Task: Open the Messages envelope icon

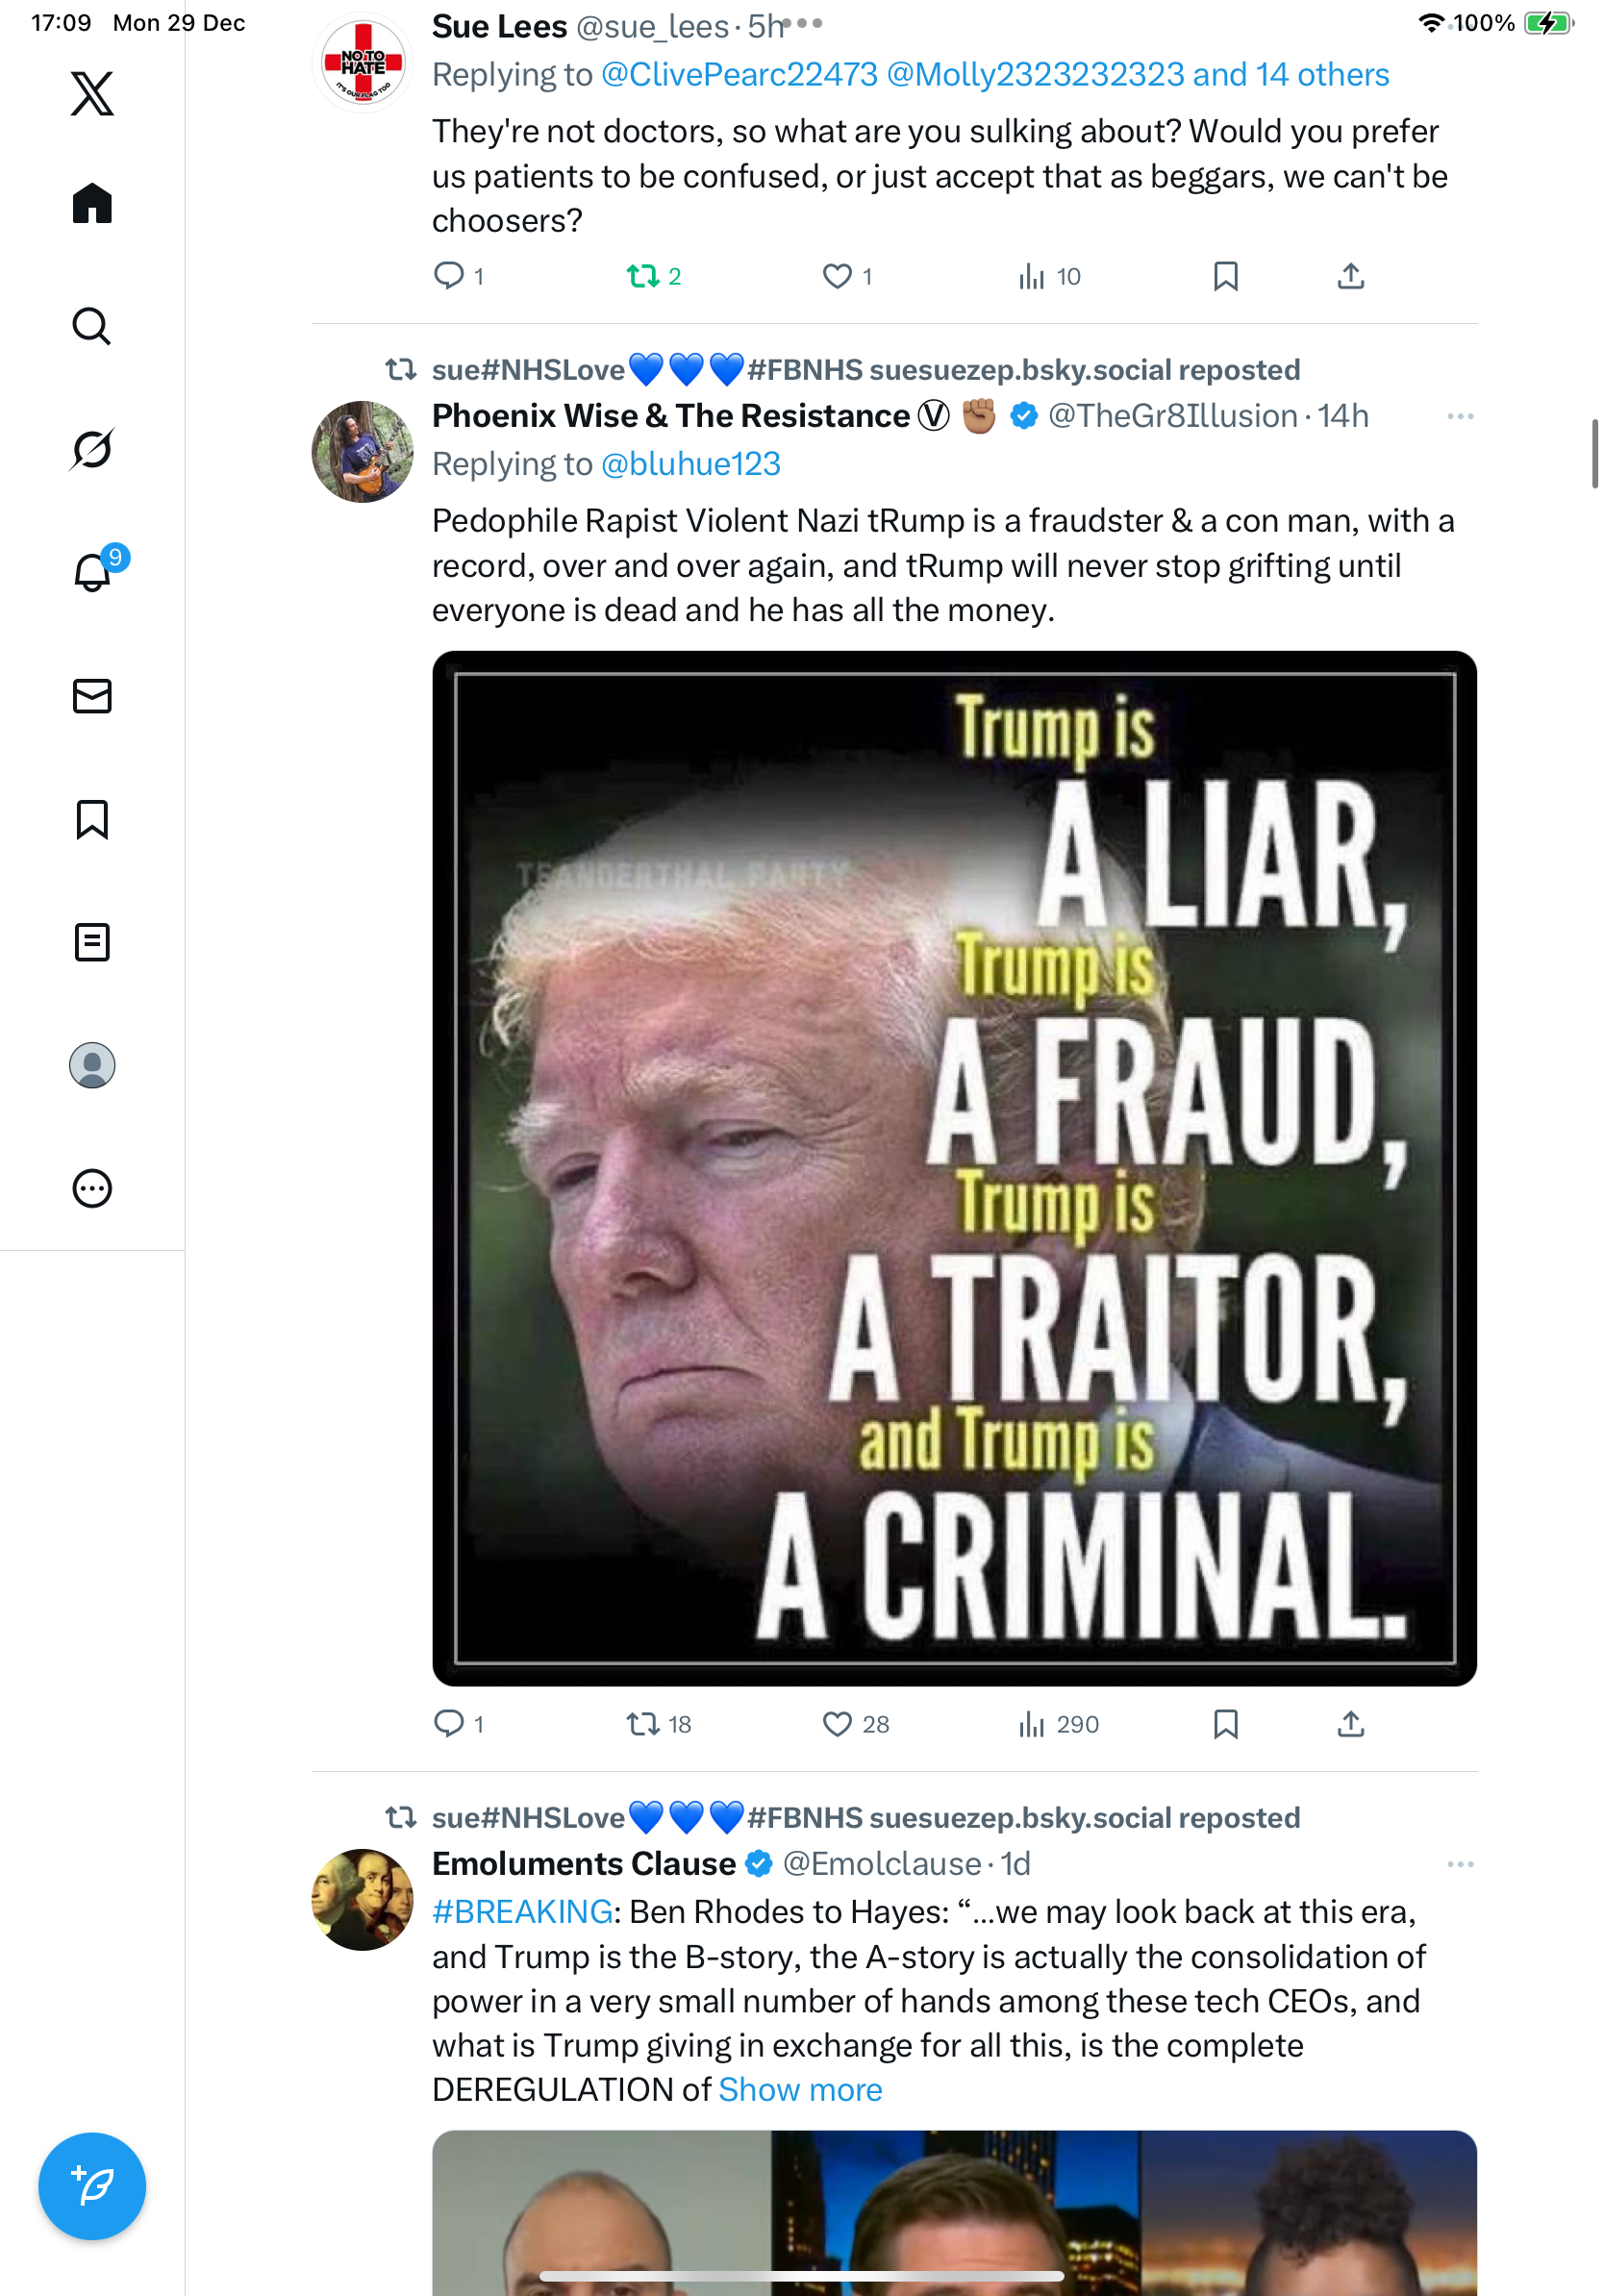Action: (x=92, y=696)
